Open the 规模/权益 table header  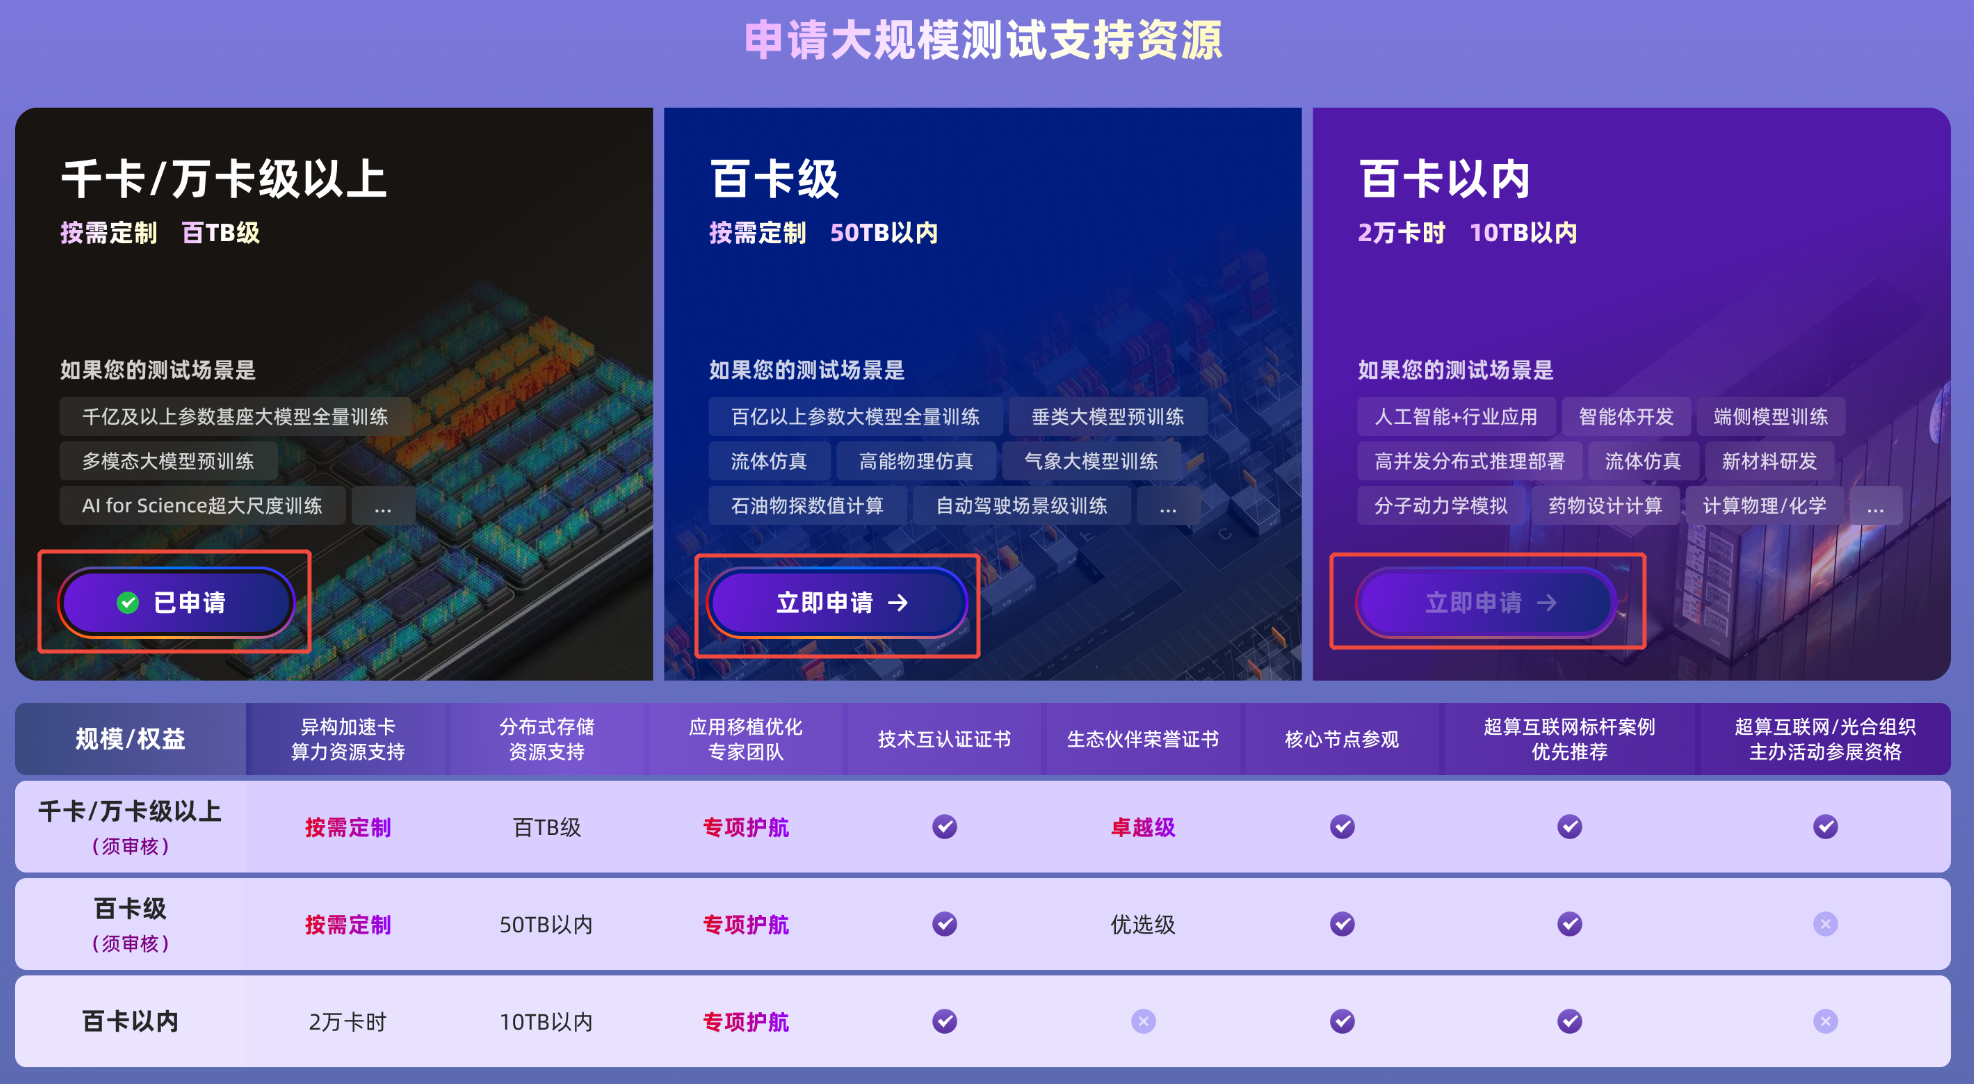(129, 738)
